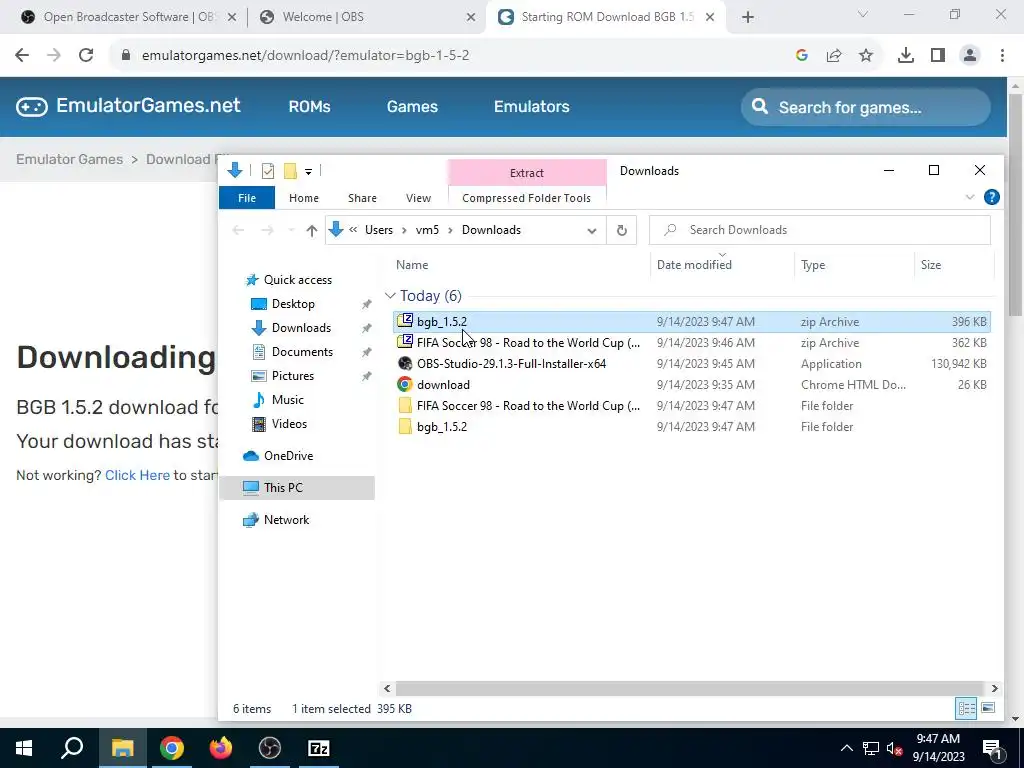1024x768 pixels.
Task: Click Emulator Games breadcrumb link
Action: (x=69, y=159)
